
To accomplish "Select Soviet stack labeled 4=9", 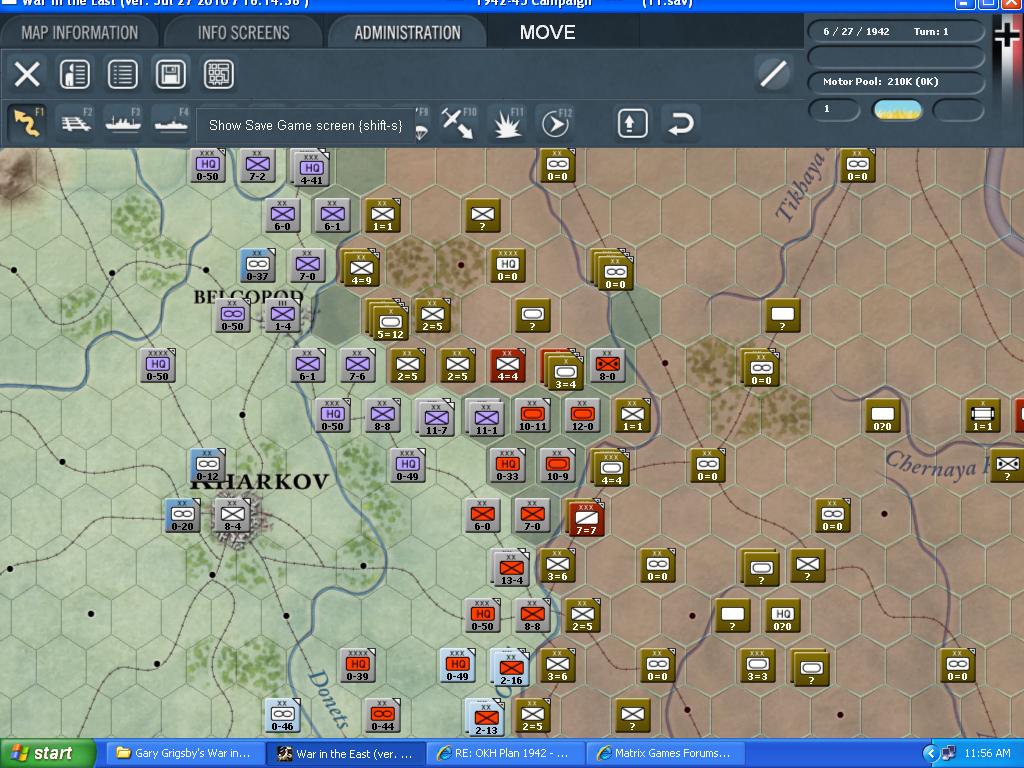I will point(360,268).
